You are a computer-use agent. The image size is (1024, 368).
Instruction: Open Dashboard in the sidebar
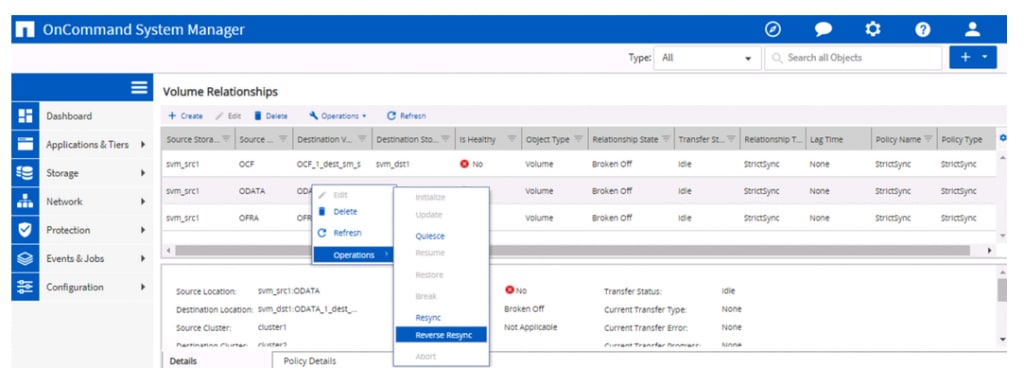69,116
